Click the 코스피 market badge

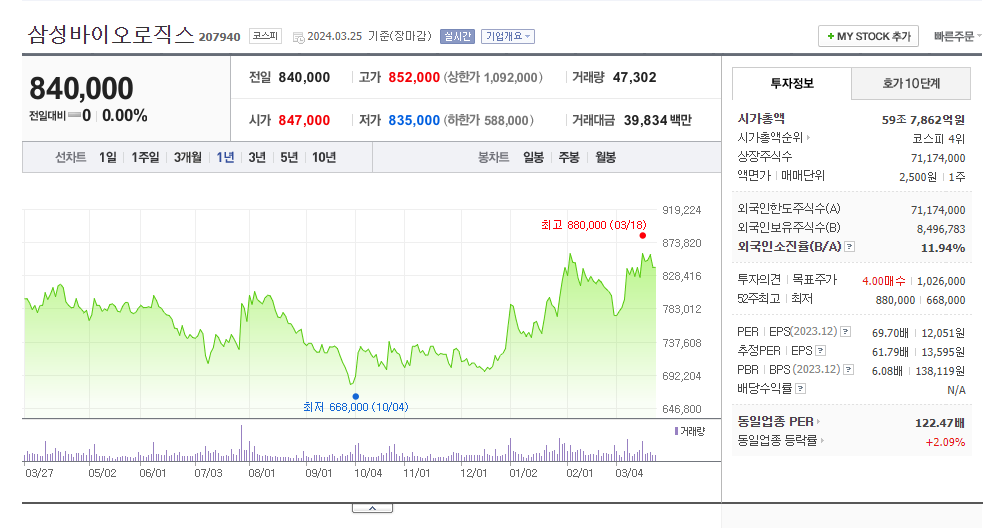[265, 36]
